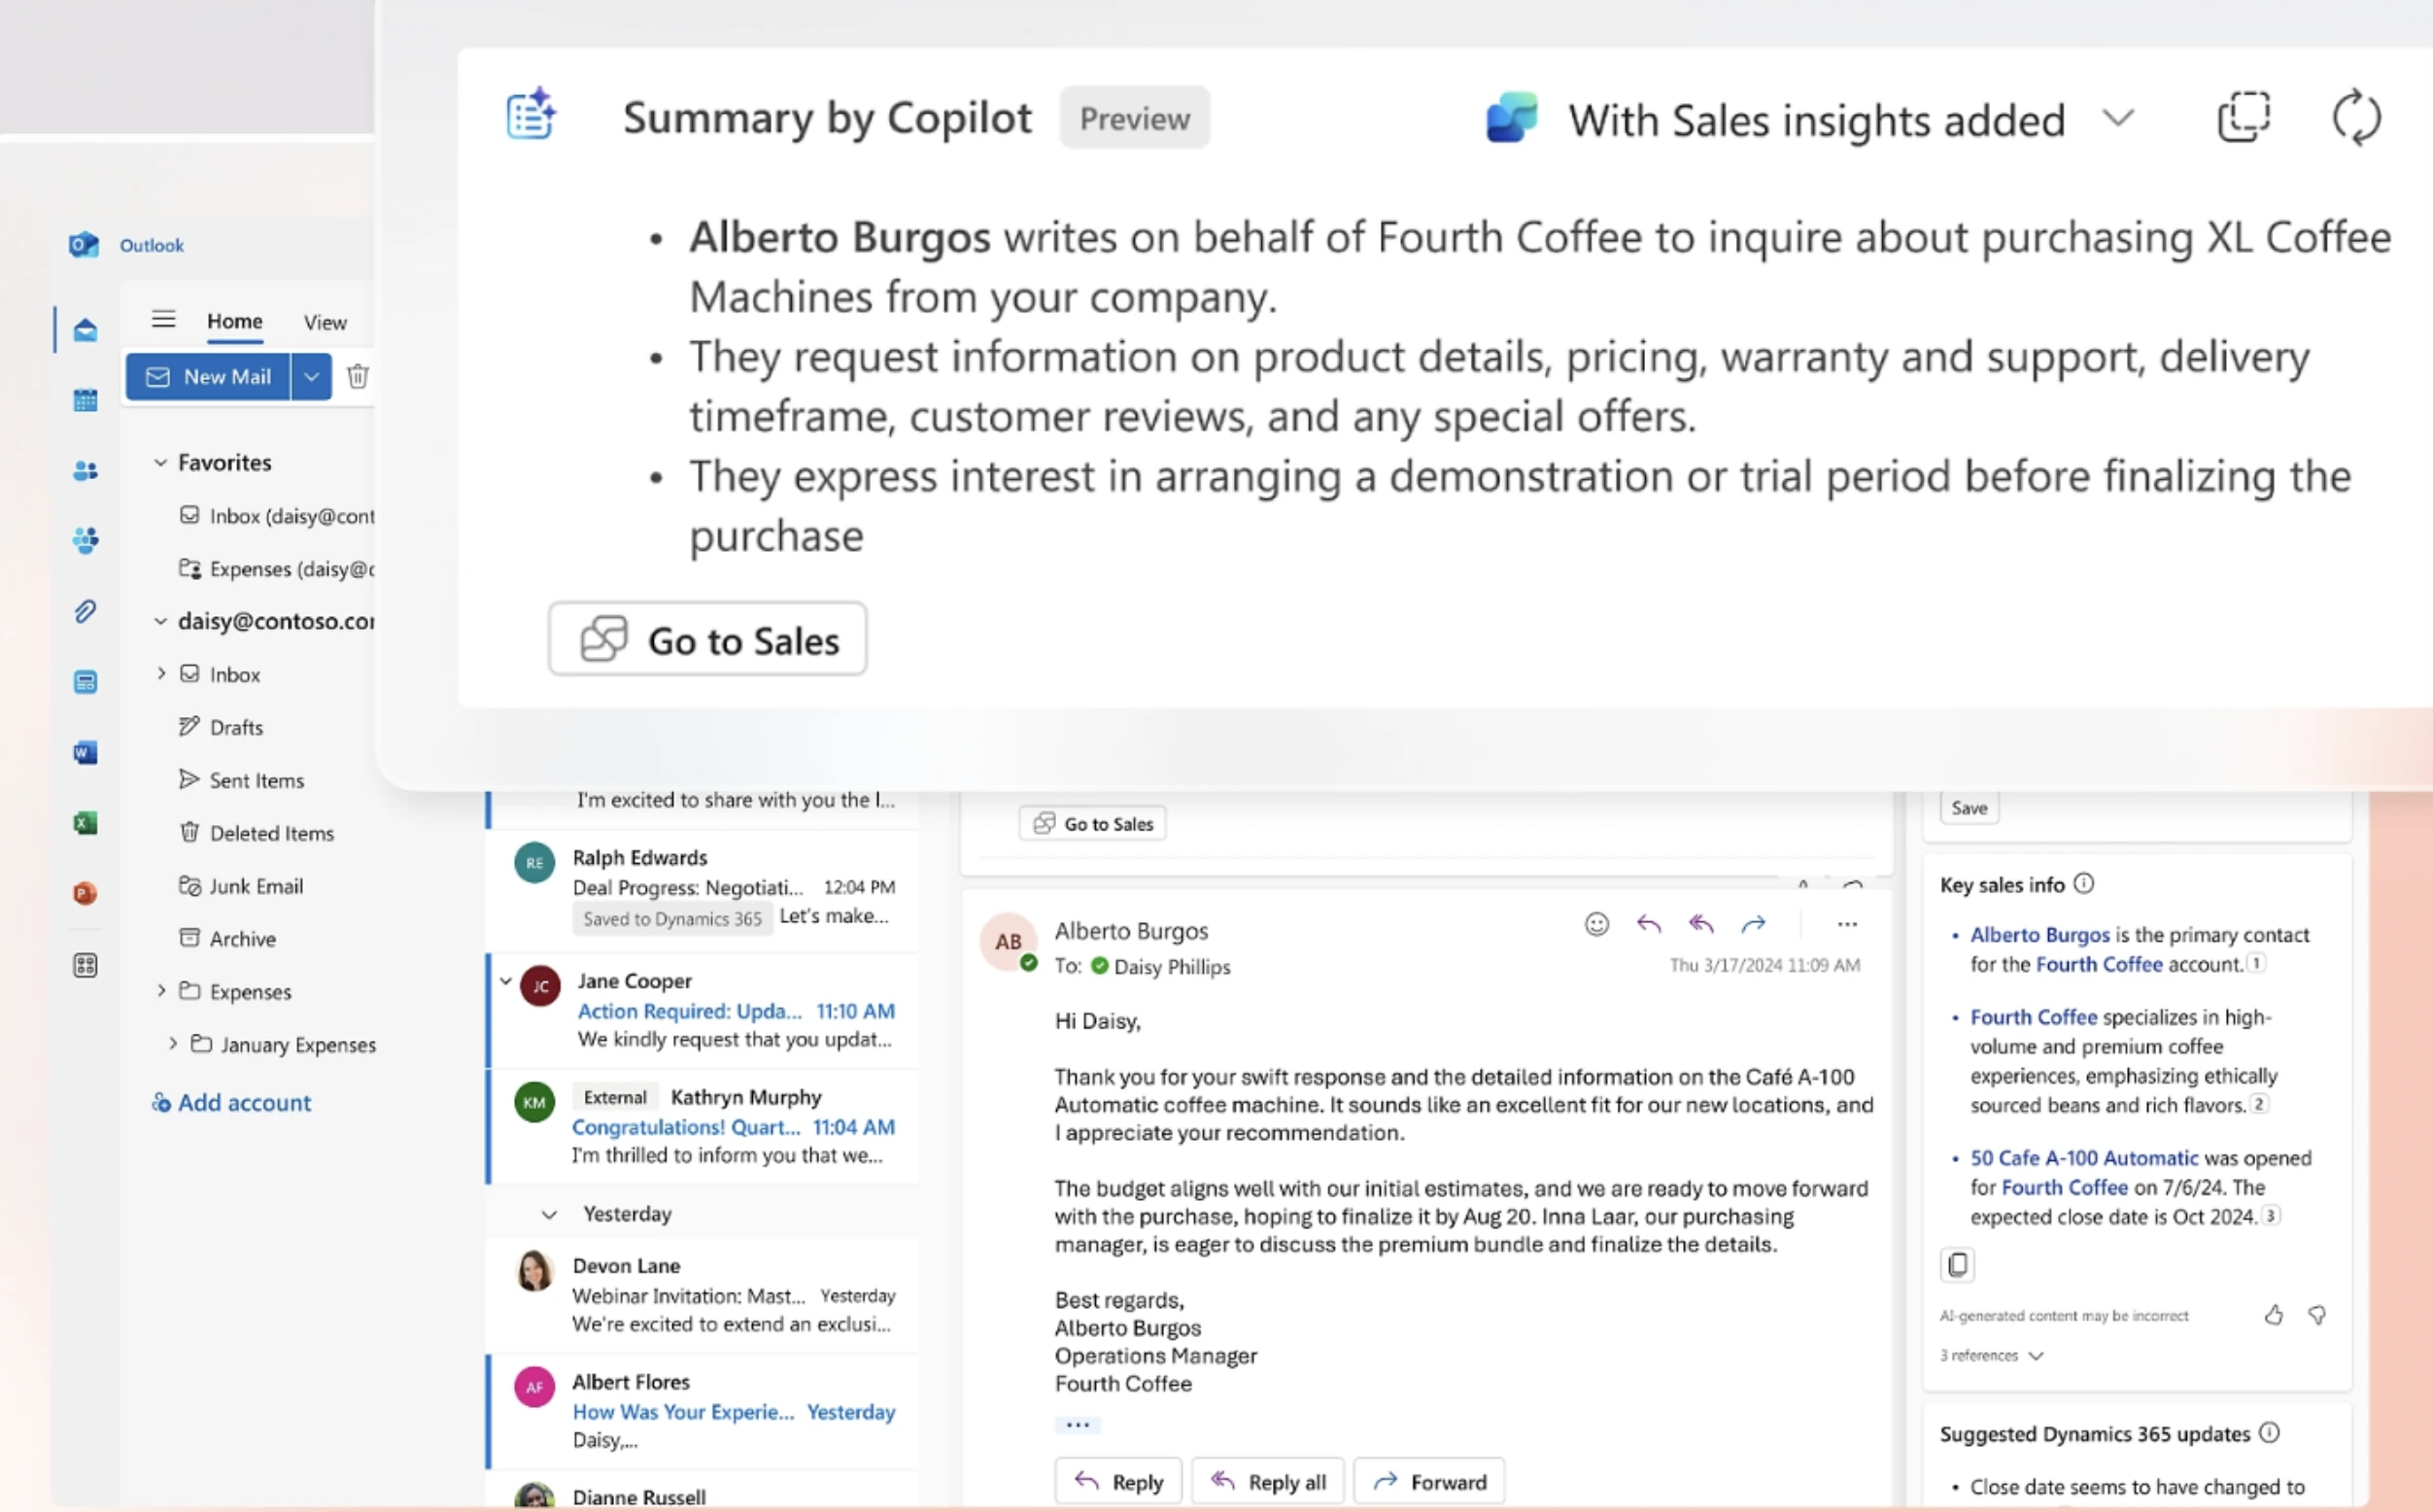Image resolution: width=2433 pixels, height=1512 pixels.
Task: Collapse the daisy@contoso.com account
Action: coord(160,621)
